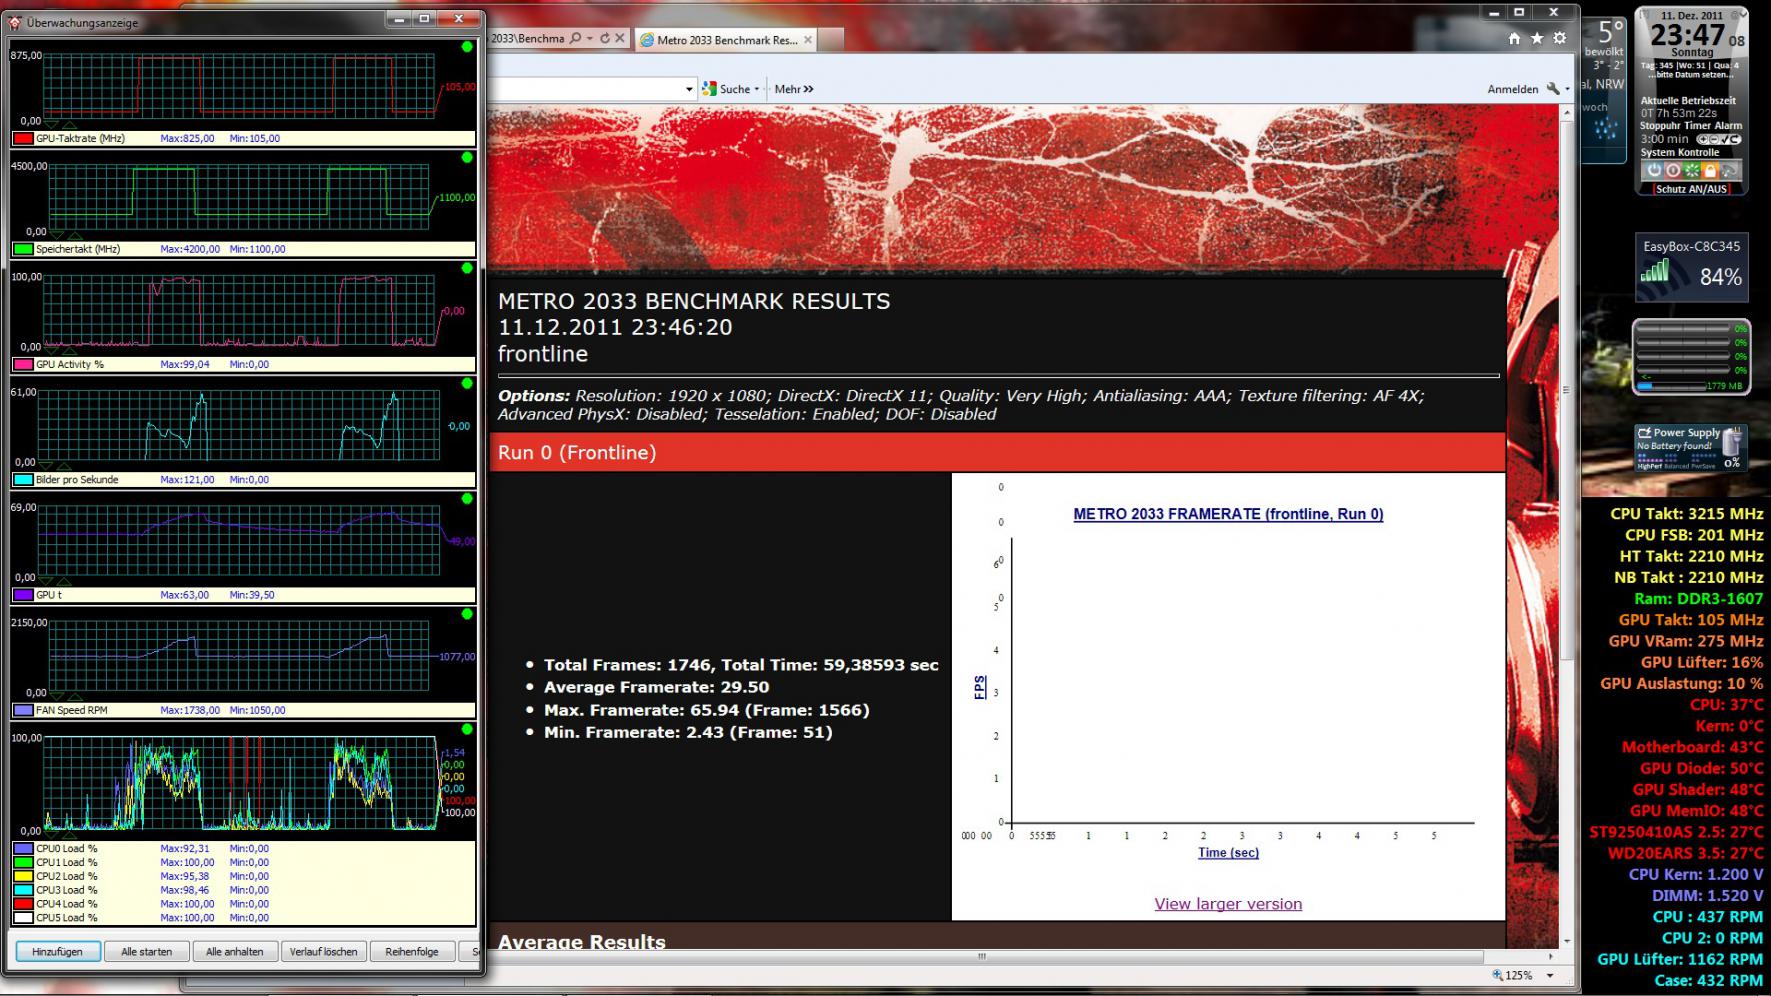Toggle green status dot of FAN Speed graph
The image size is (1771, 996).
click(467, 614)
